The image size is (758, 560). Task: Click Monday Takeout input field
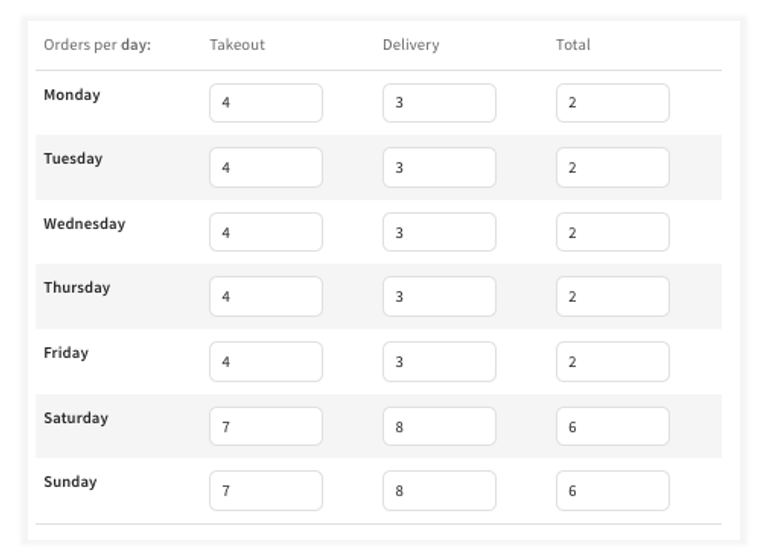click(265, 103)
